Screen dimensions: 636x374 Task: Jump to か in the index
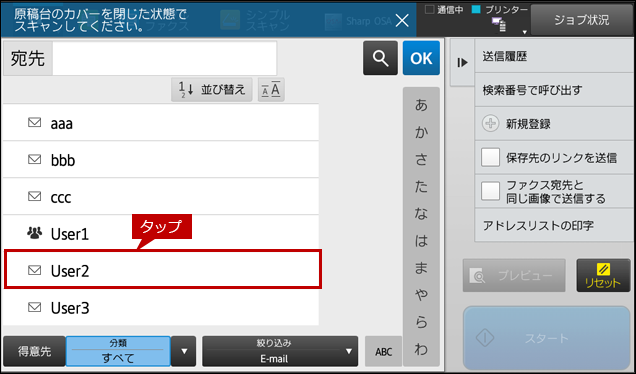click(x=421, y=132)
